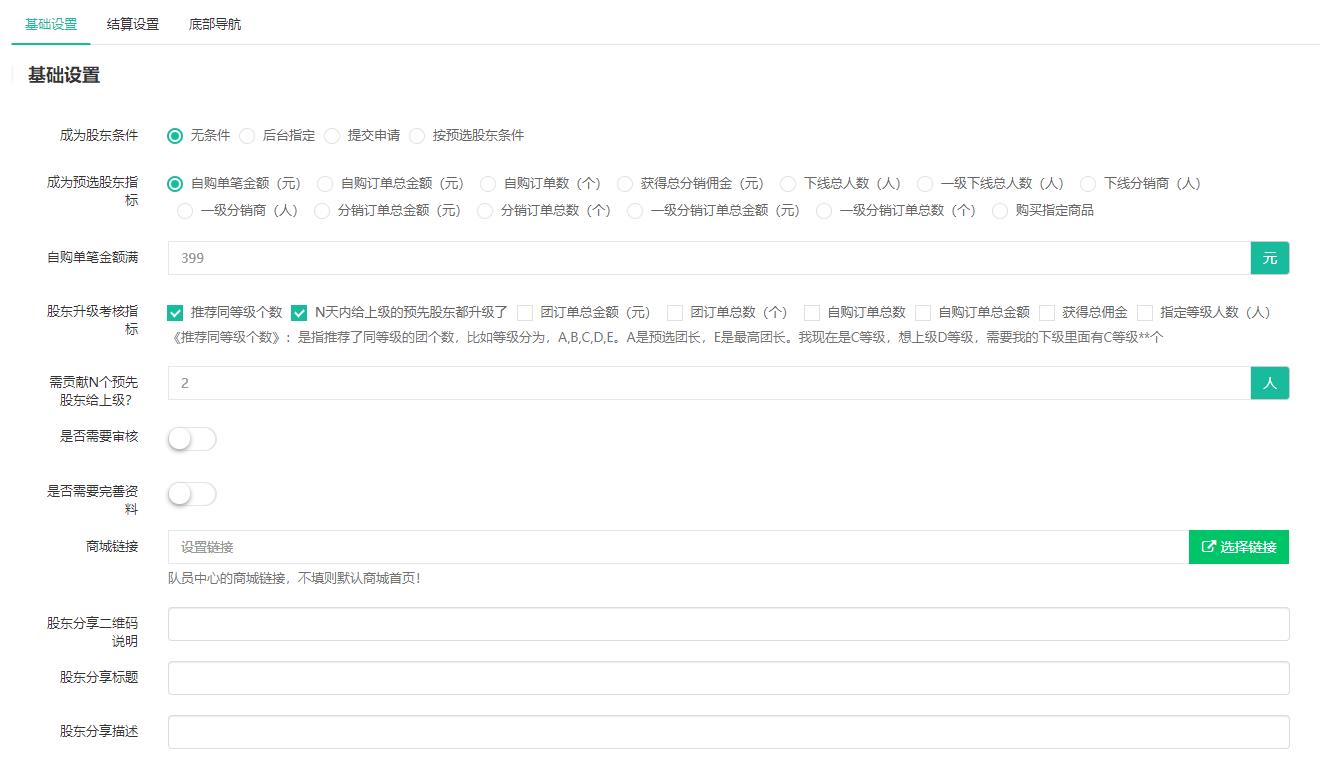This screenshot has height=763, width=1320.
Task: Click the 股东分享标题 input field
Action: [x=729, y=678]
